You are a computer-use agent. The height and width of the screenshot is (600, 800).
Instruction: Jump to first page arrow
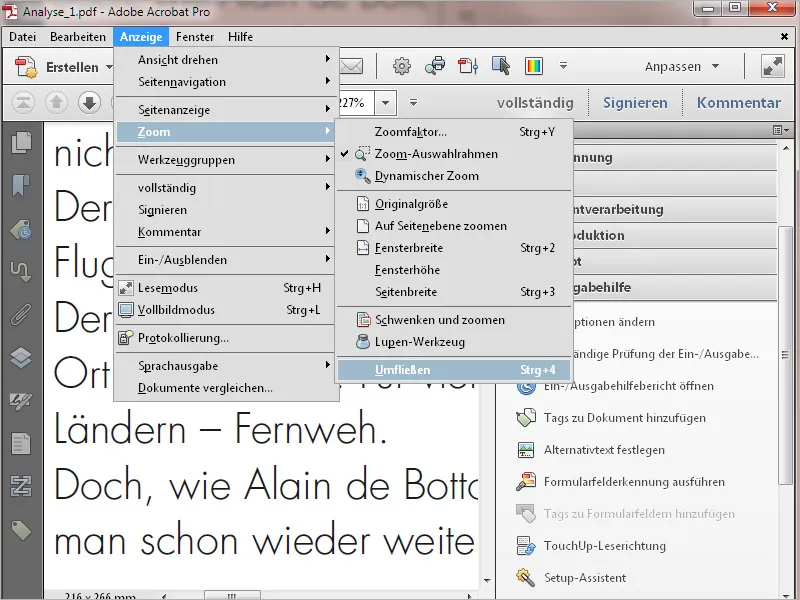coord(23,103)
